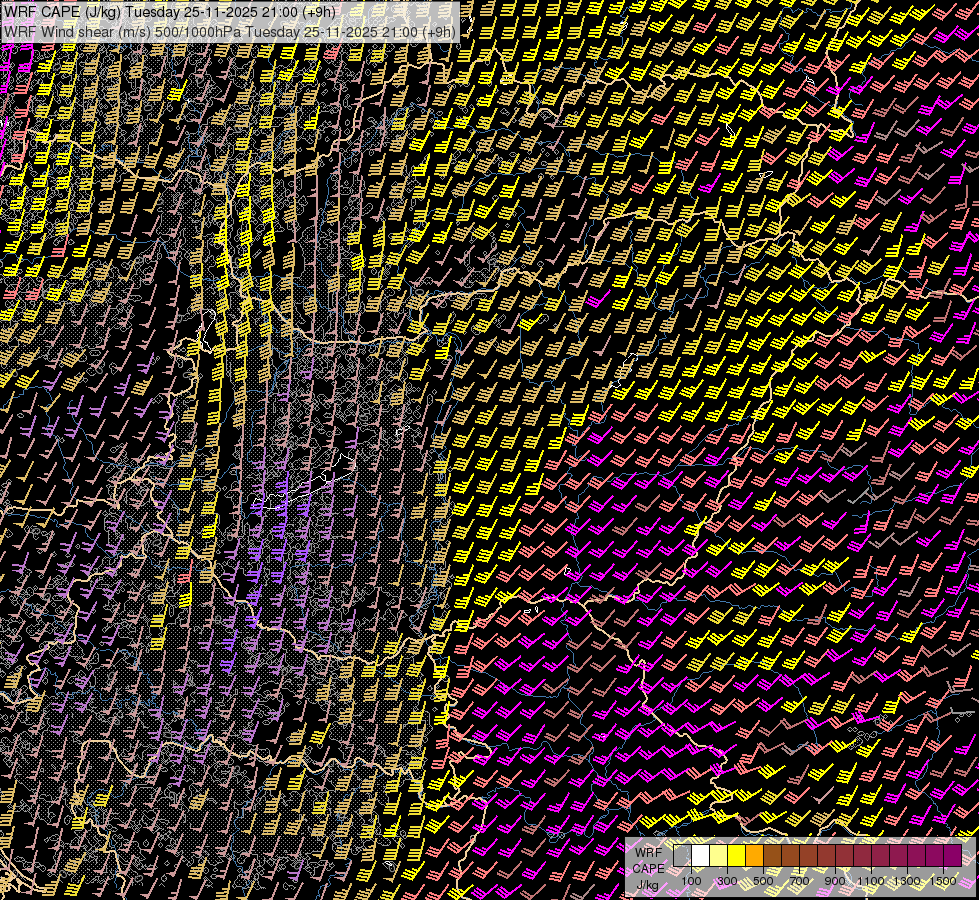Click the 300 legend tick label

click(727, 881)
